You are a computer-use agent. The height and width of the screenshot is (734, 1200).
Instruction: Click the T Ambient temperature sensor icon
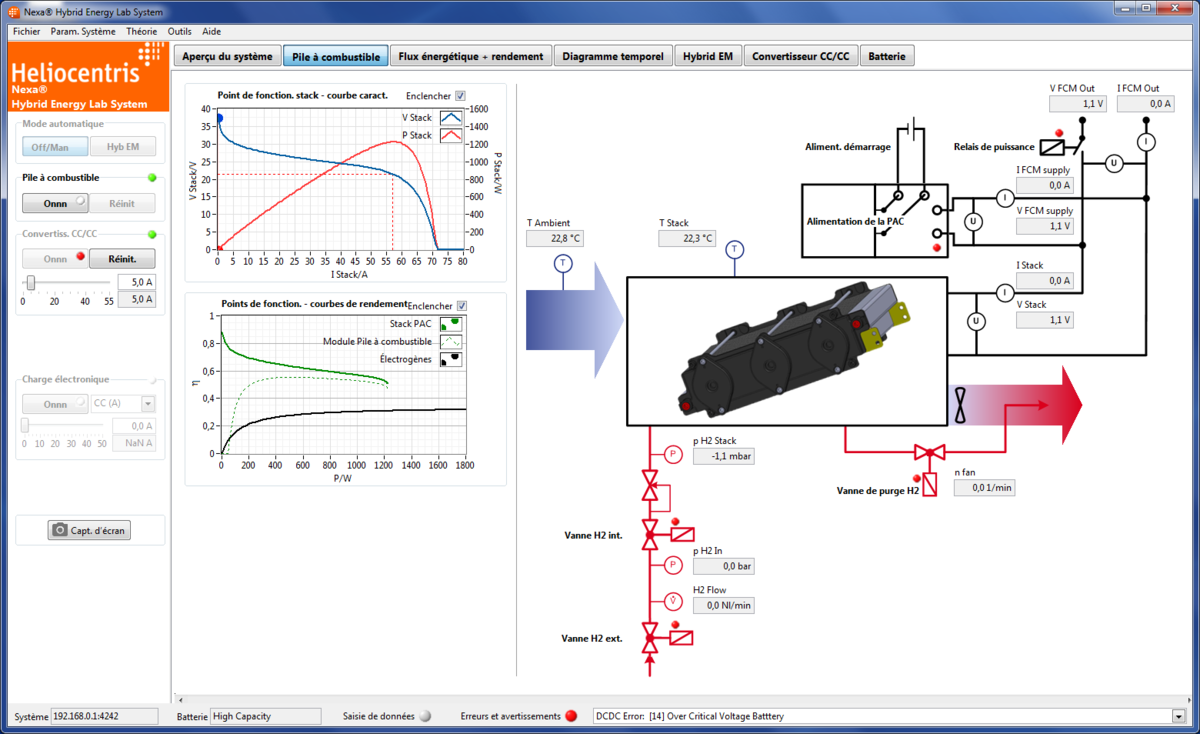point(563,263)
